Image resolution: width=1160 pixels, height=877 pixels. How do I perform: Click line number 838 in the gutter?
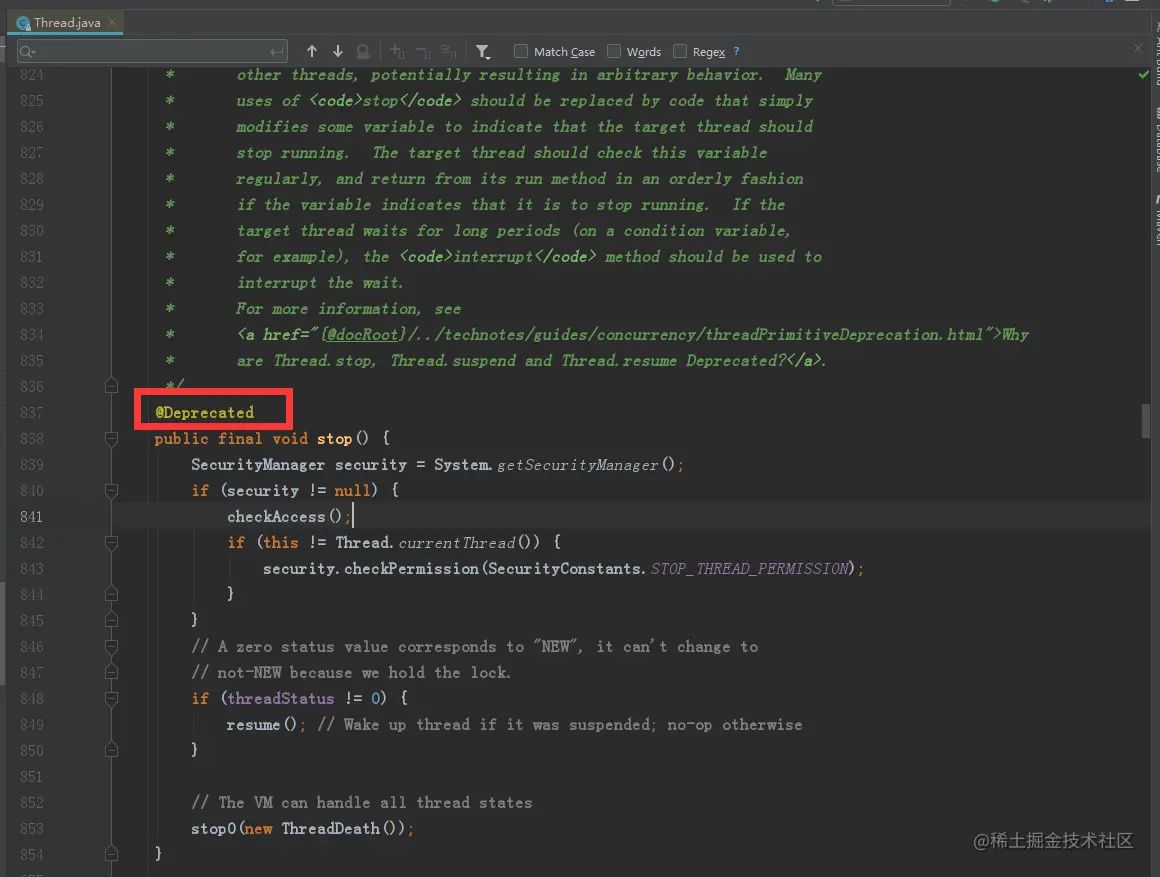32,439
